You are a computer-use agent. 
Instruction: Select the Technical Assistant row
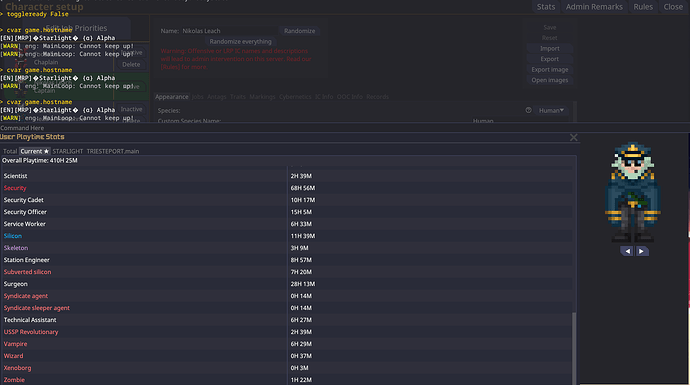[287, 320]
